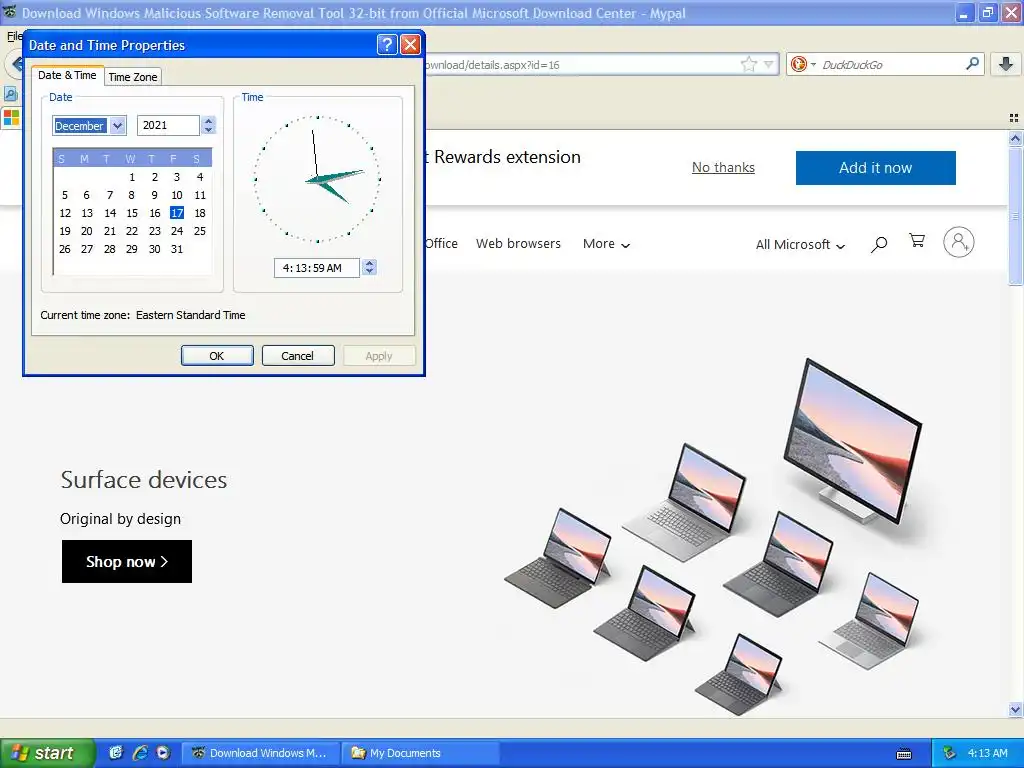
Task: Select December 17 on the calendar
Action: (x=177, y=213)
